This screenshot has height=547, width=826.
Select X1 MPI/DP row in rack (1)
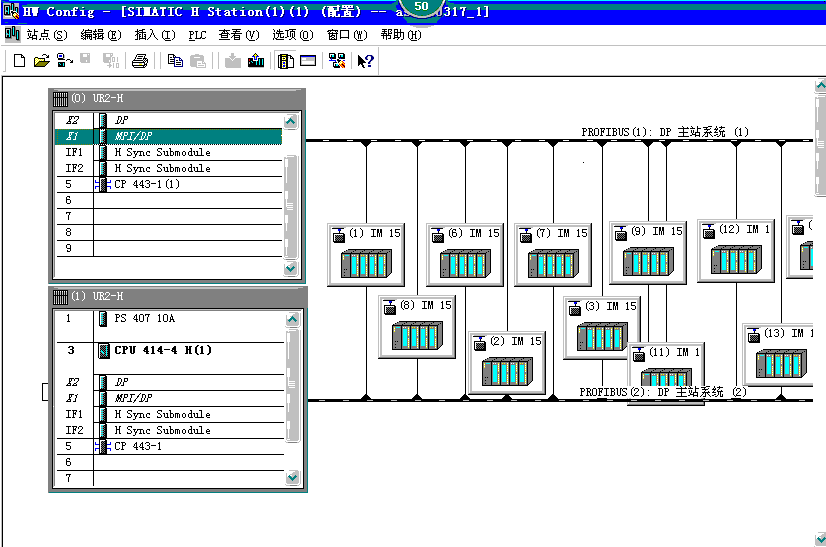click(x=170, y=398)
